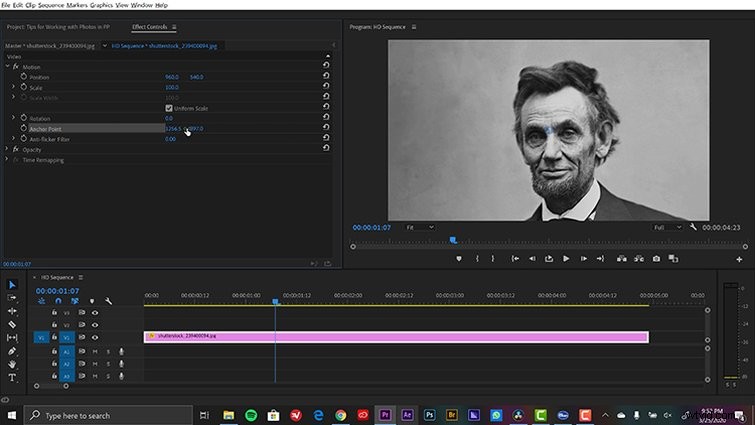Image resolution: width=755 pixels, height=425 pixels.
Task: Click the Extract button
Action: 639,258
